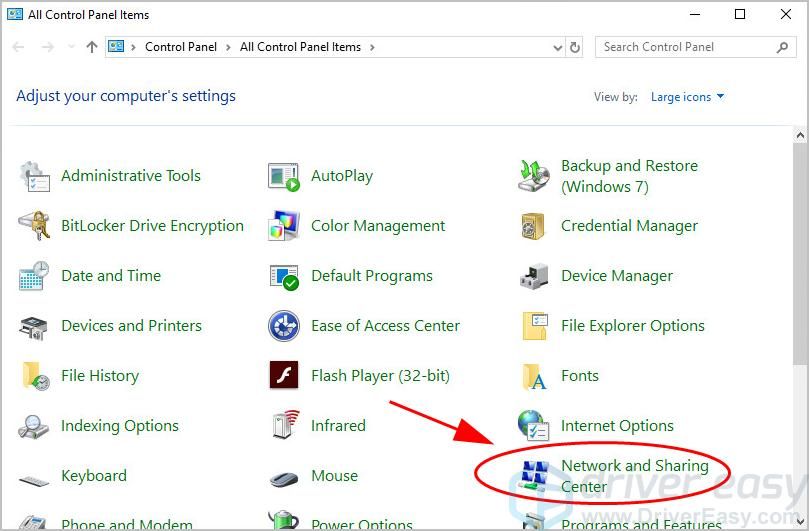809x531 pixels.
Task: Open the Color Management icon
Action: 284,226
